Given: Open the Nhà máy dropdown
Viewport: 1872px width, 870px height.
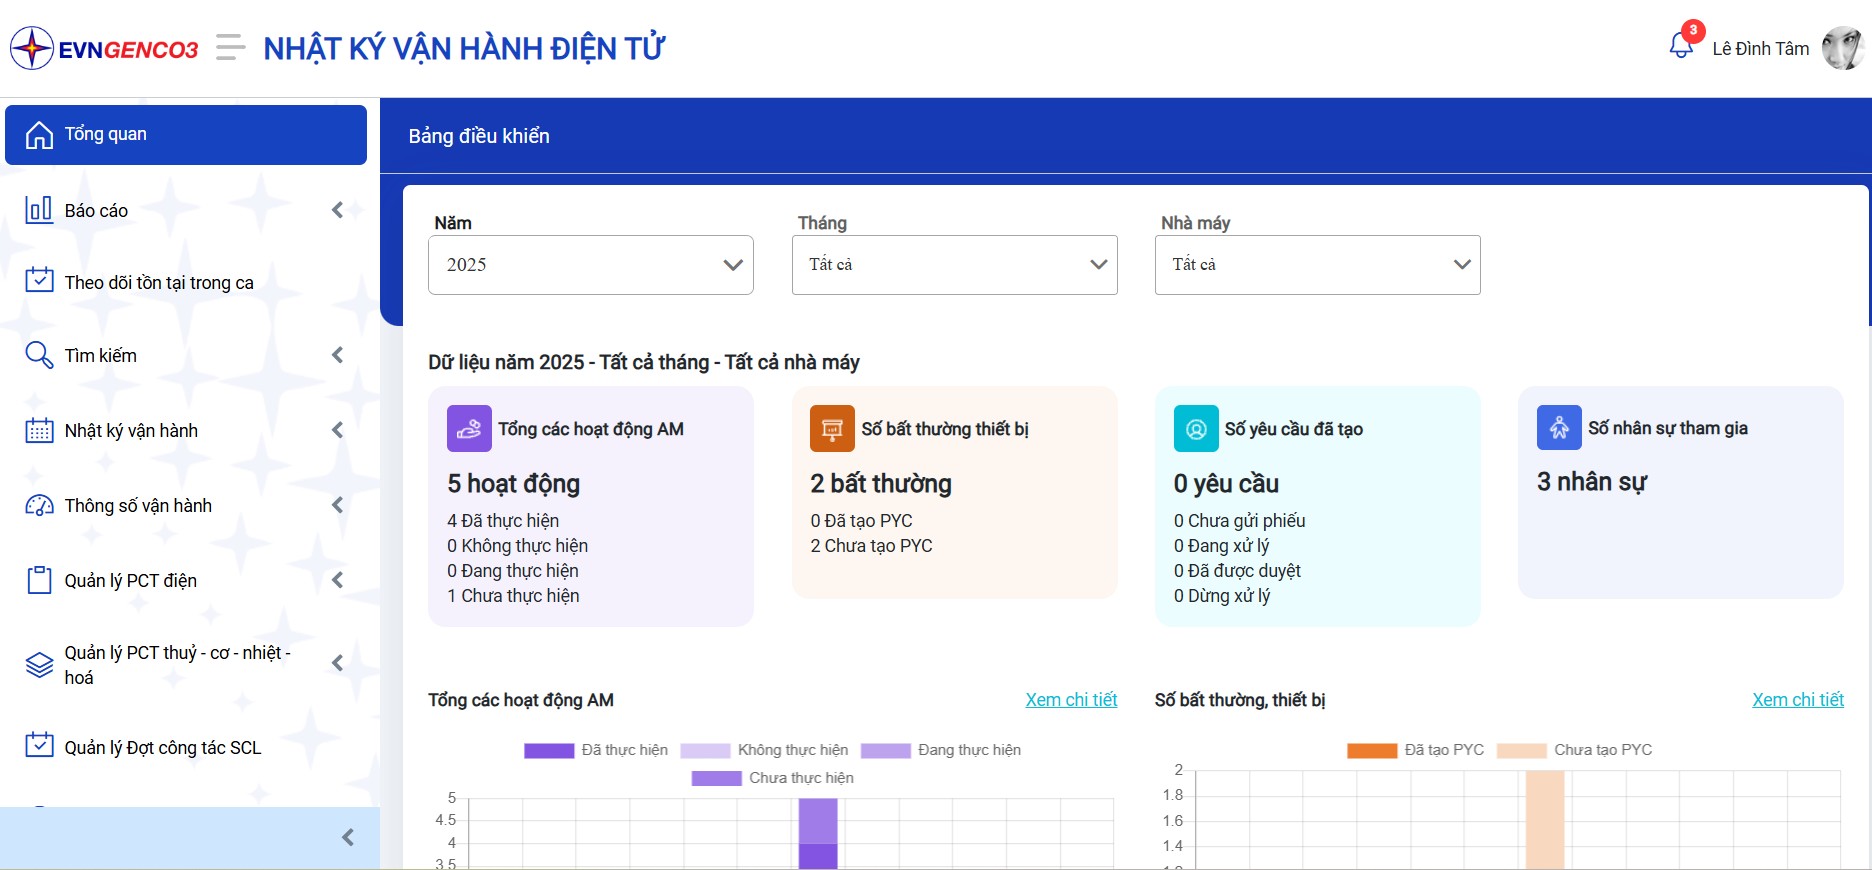Looking at the screenshot, I should [1317, 265].
